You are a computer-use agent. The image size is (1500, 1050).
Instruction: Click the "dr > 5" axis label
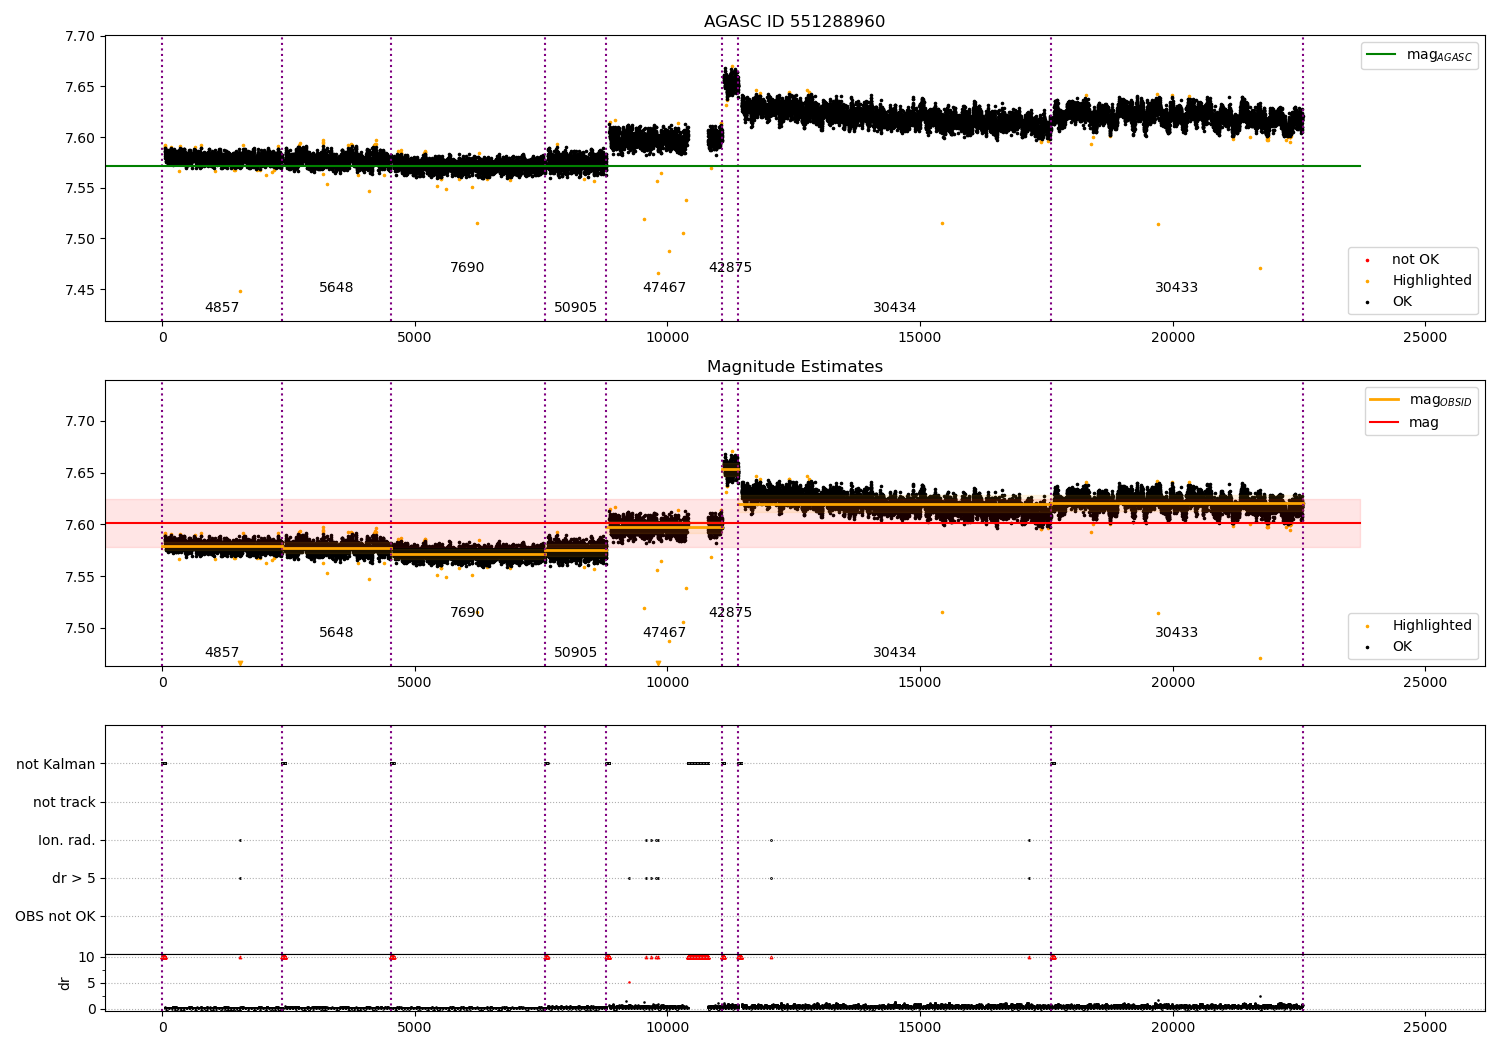[74, 878]
